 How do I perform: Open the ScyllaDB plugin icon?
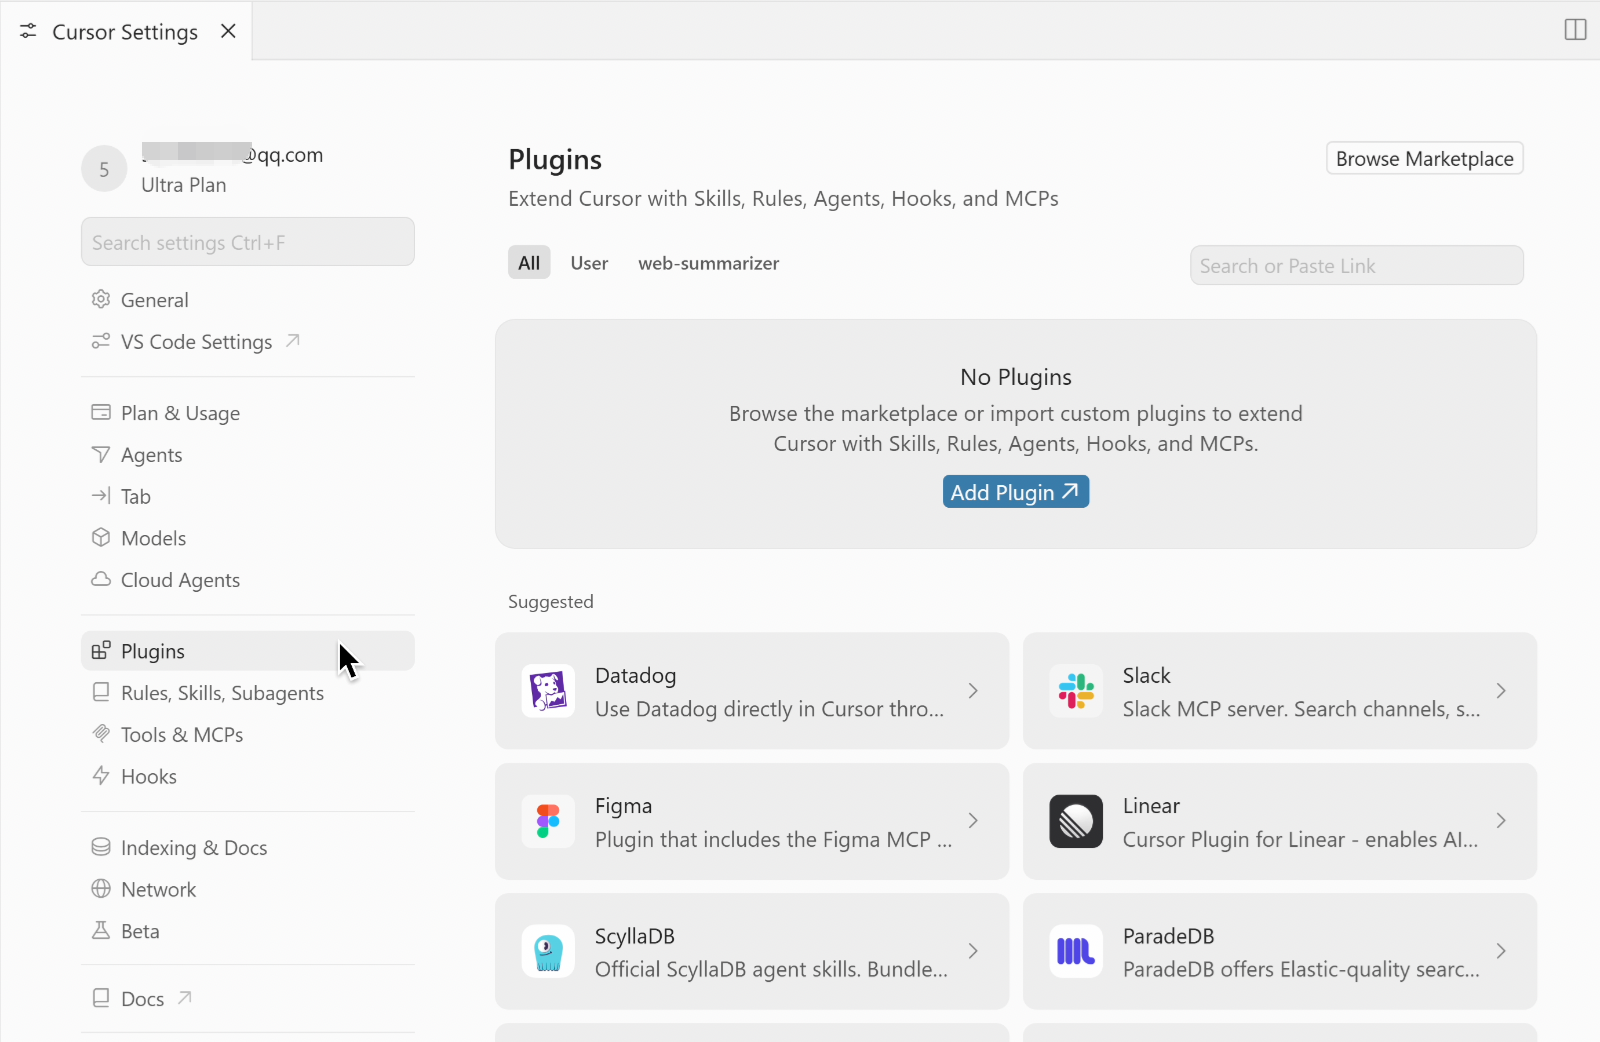pos(548,951)
